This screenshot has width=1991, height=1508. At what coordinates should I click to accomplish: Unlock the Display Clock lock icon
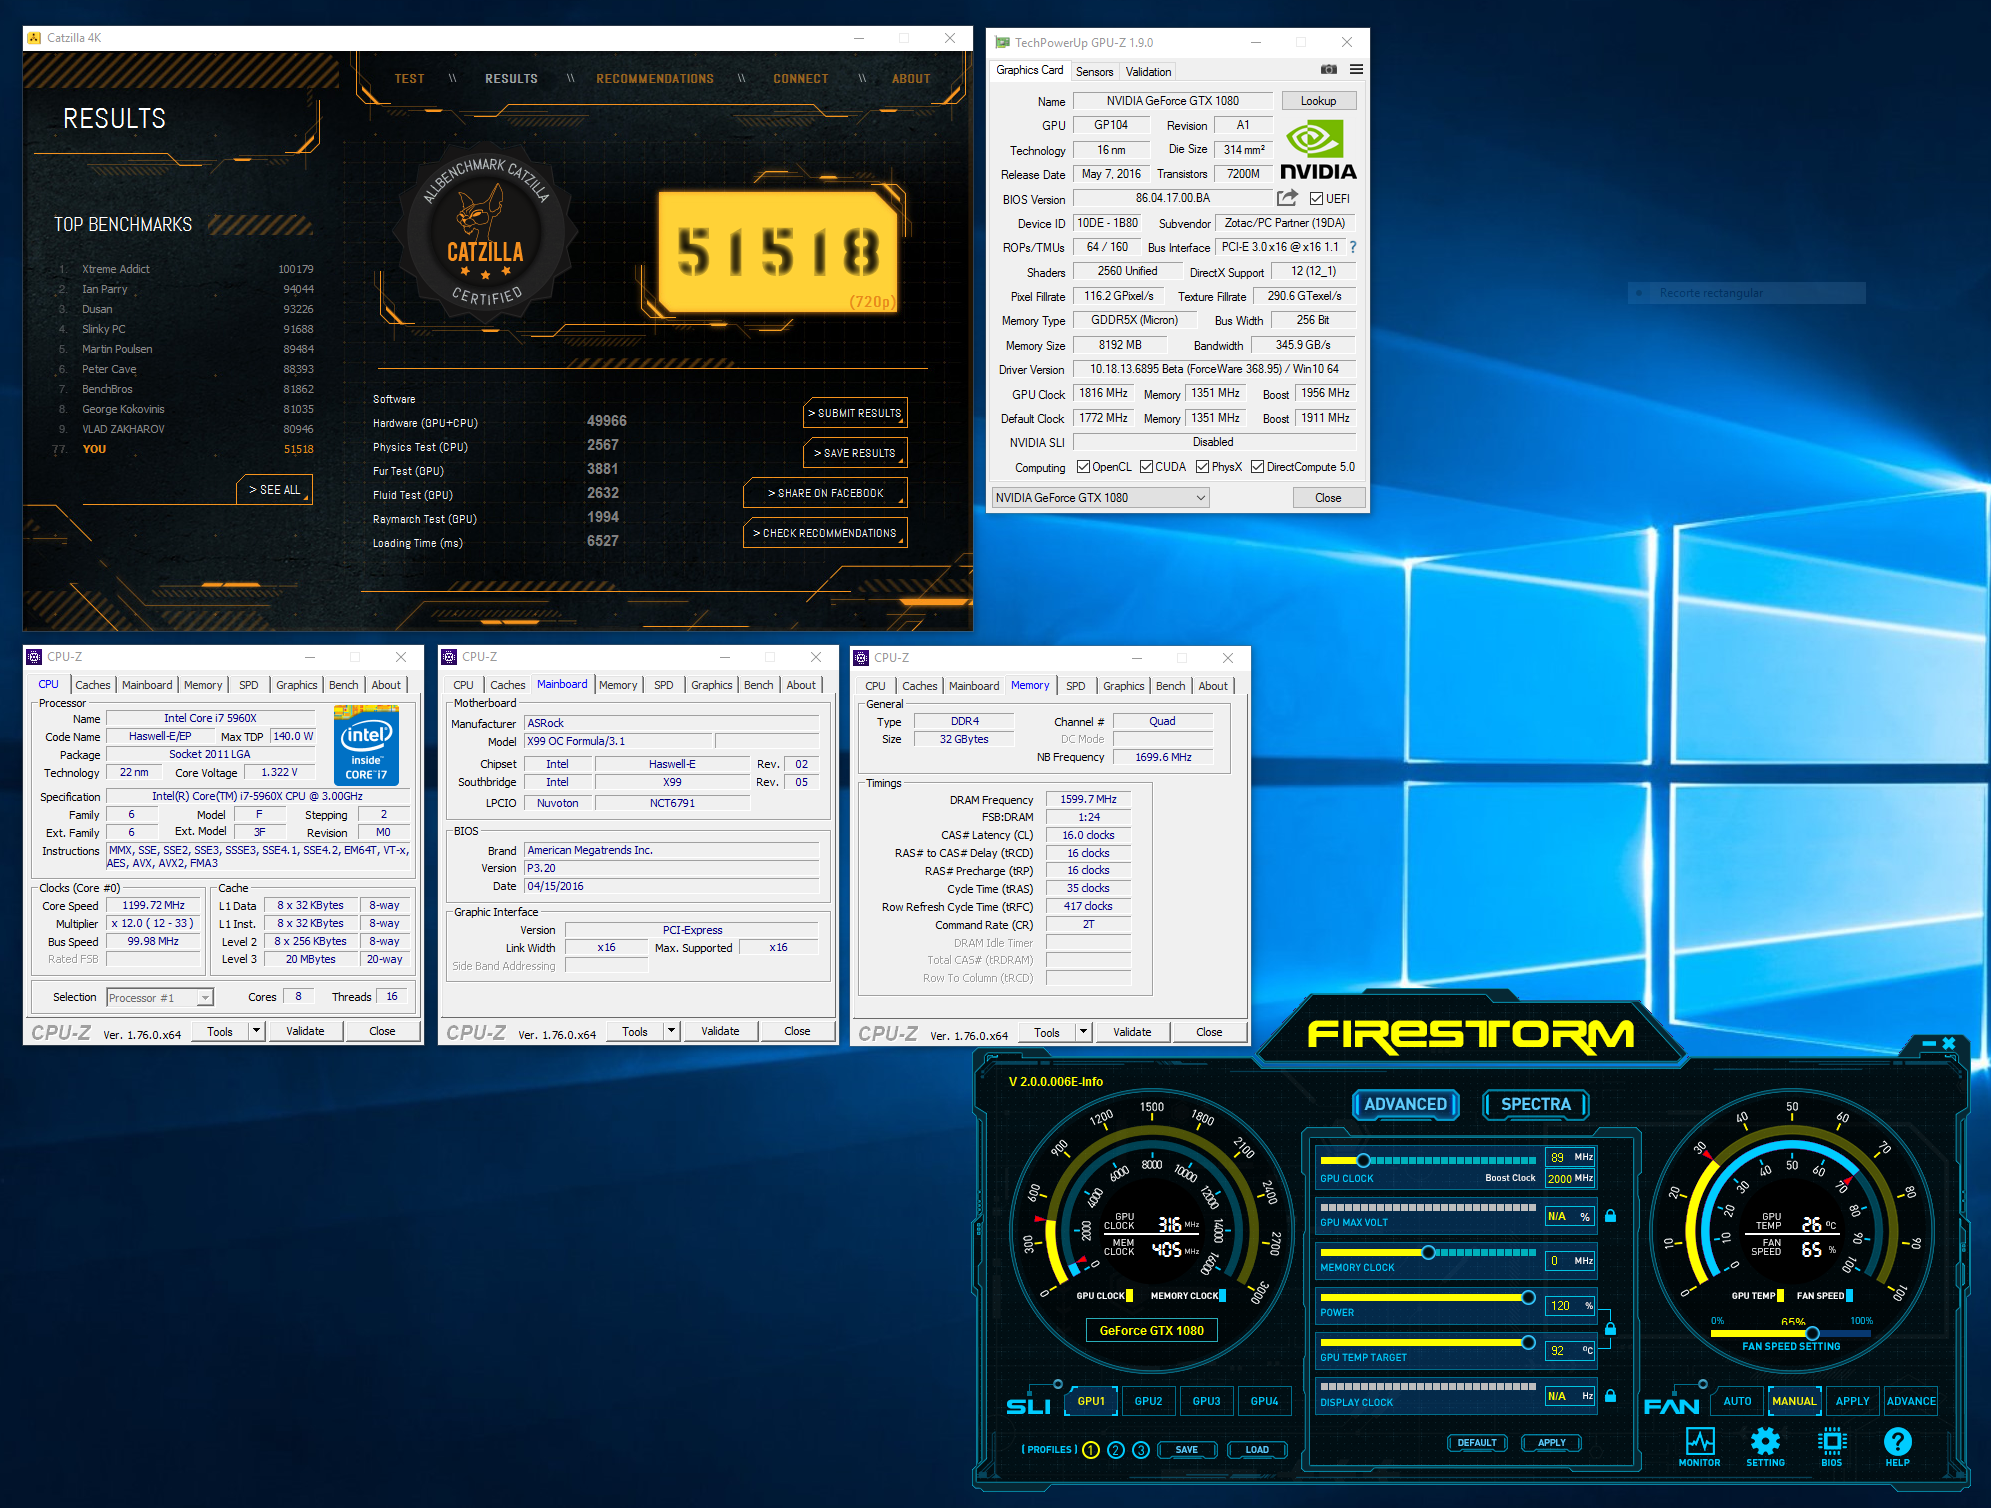[1610, 1395]
